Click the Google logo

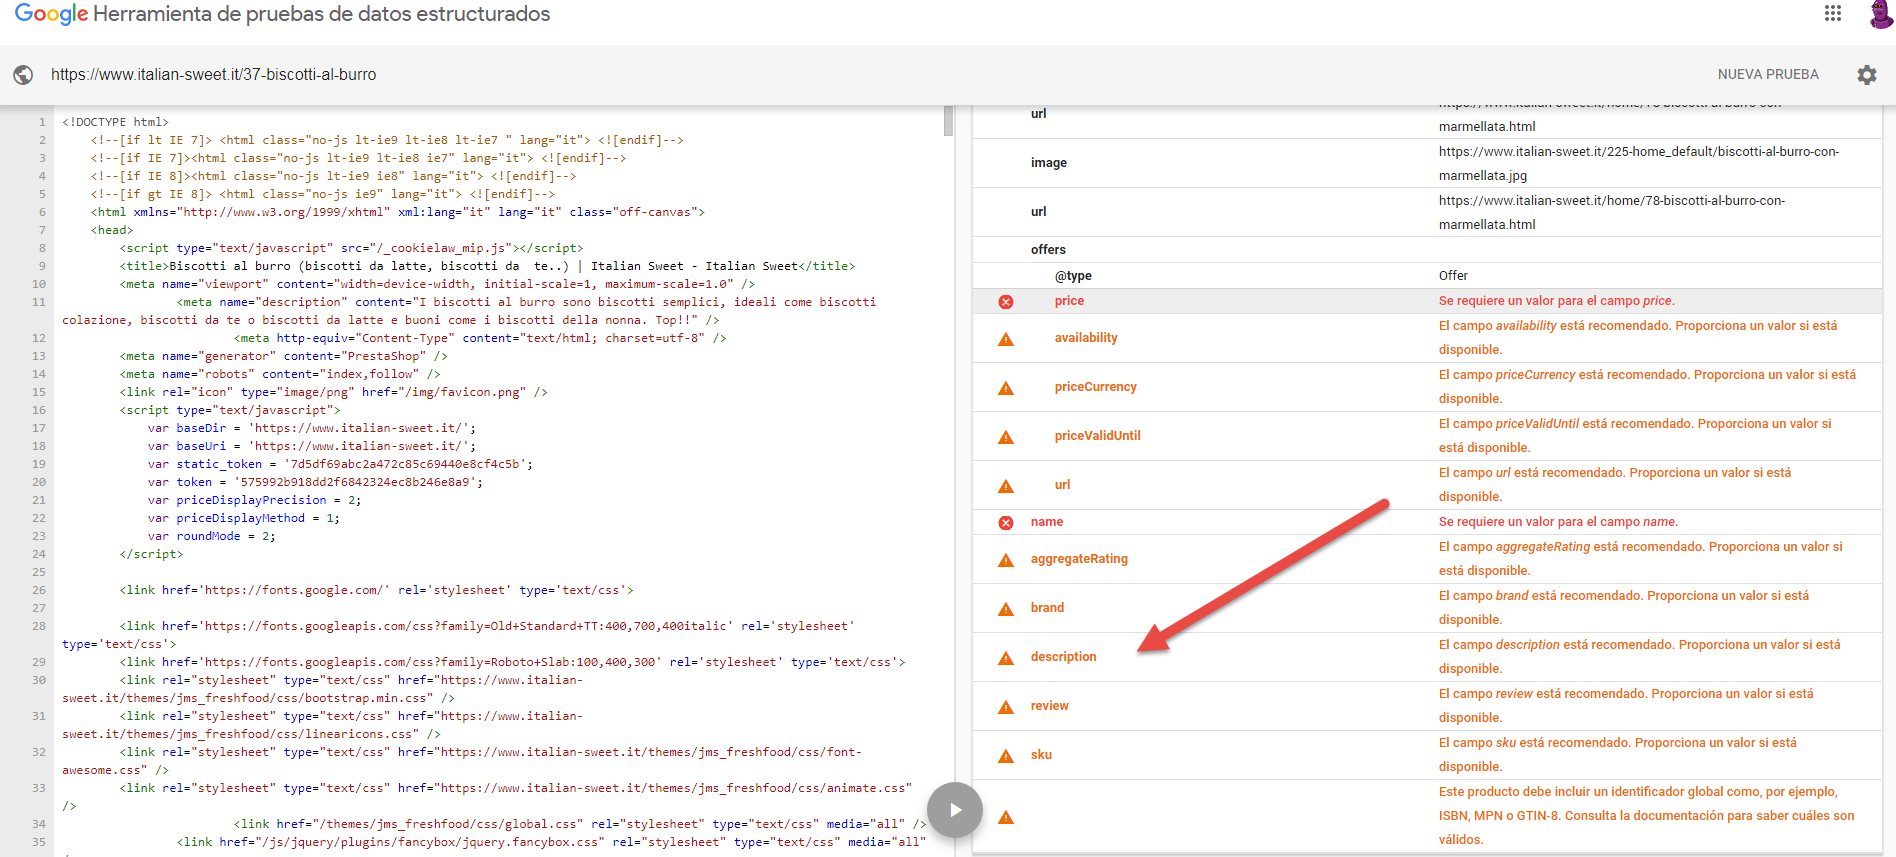pyautogui.click(x=51, y=14)
